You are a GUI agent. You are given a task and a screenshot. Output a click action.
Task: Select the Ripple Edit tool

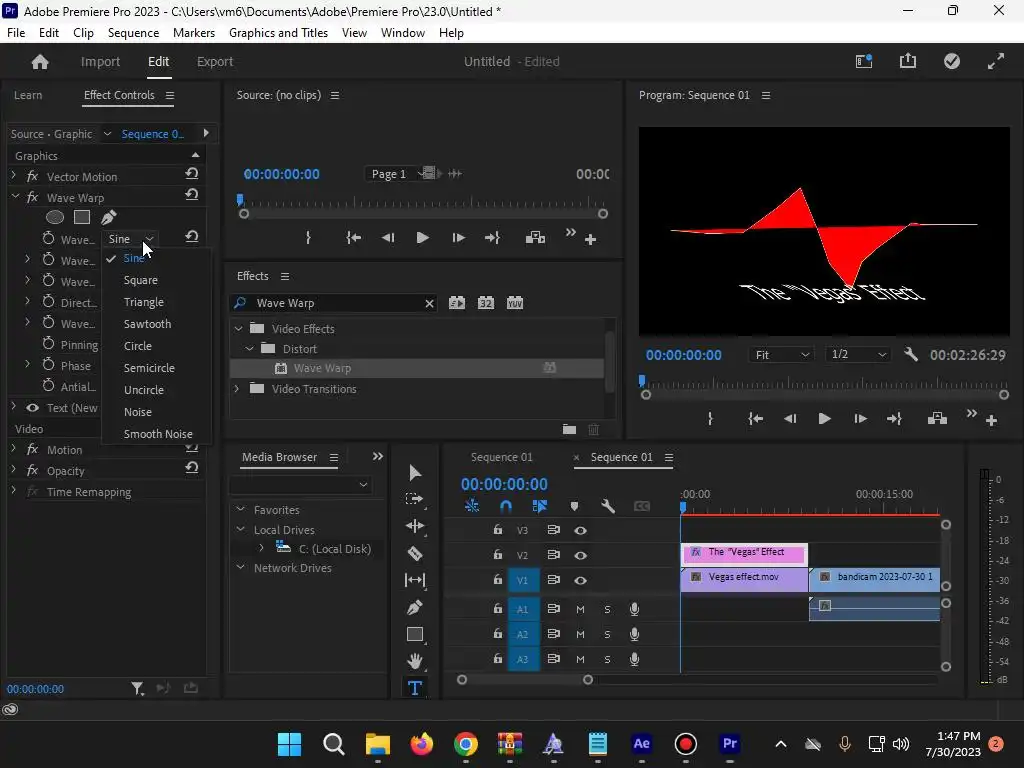click(x=415, y=526)
